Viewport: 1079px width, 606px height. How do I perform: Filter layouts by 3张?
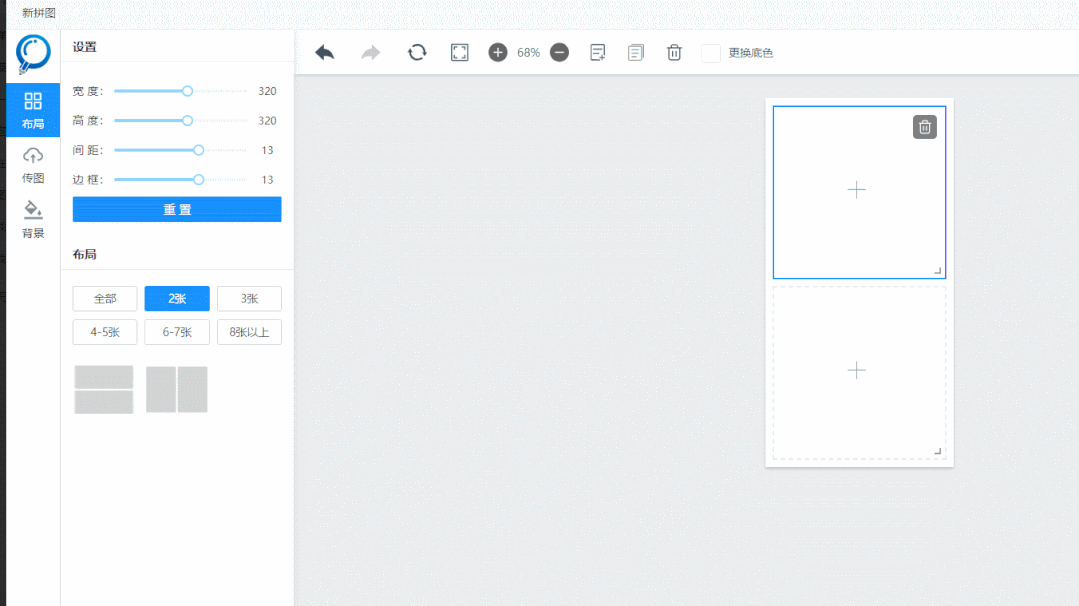pos(249,299)
